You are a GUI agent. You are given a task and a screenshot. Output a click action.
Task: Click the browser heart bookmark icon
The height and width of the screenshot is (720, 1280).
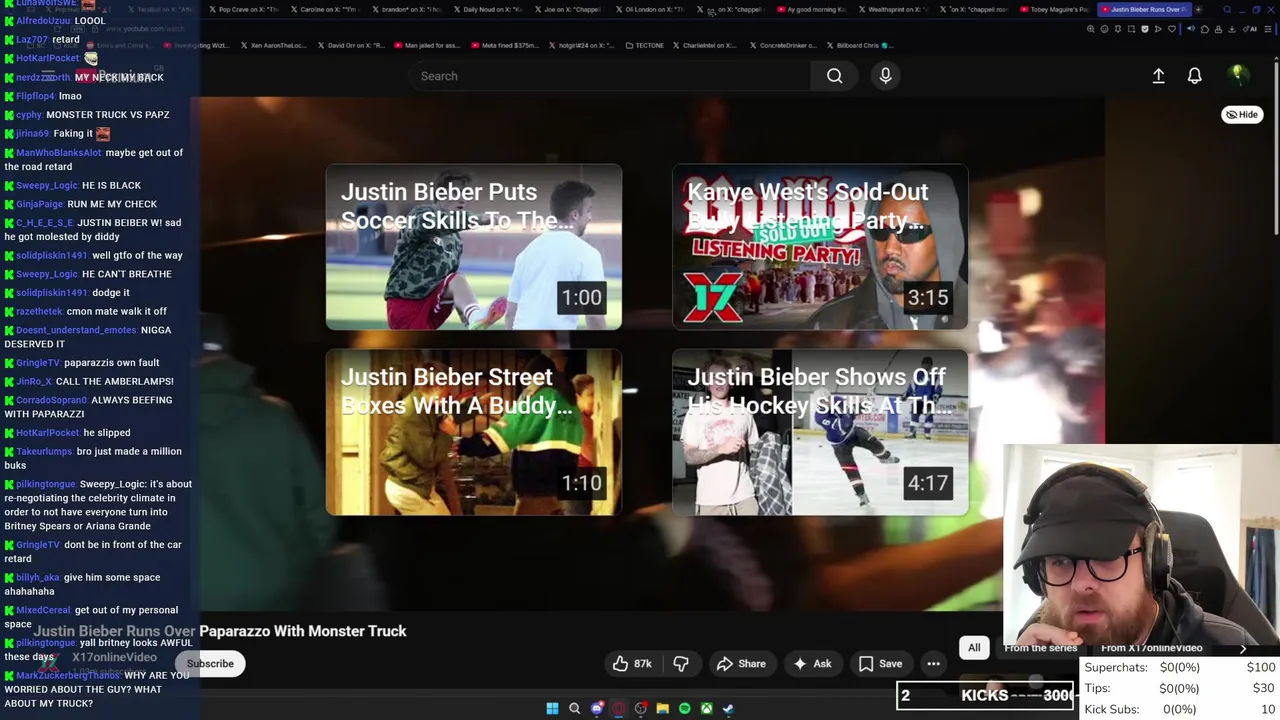click(1172, 29)
